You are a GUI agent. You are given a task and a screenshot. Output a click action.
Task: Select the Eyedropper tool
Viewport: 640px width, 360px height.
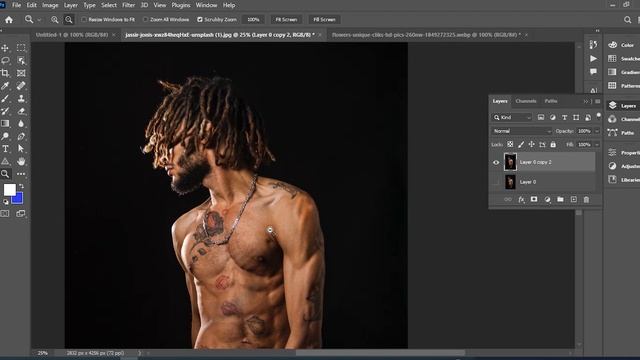tap(5, 86)
